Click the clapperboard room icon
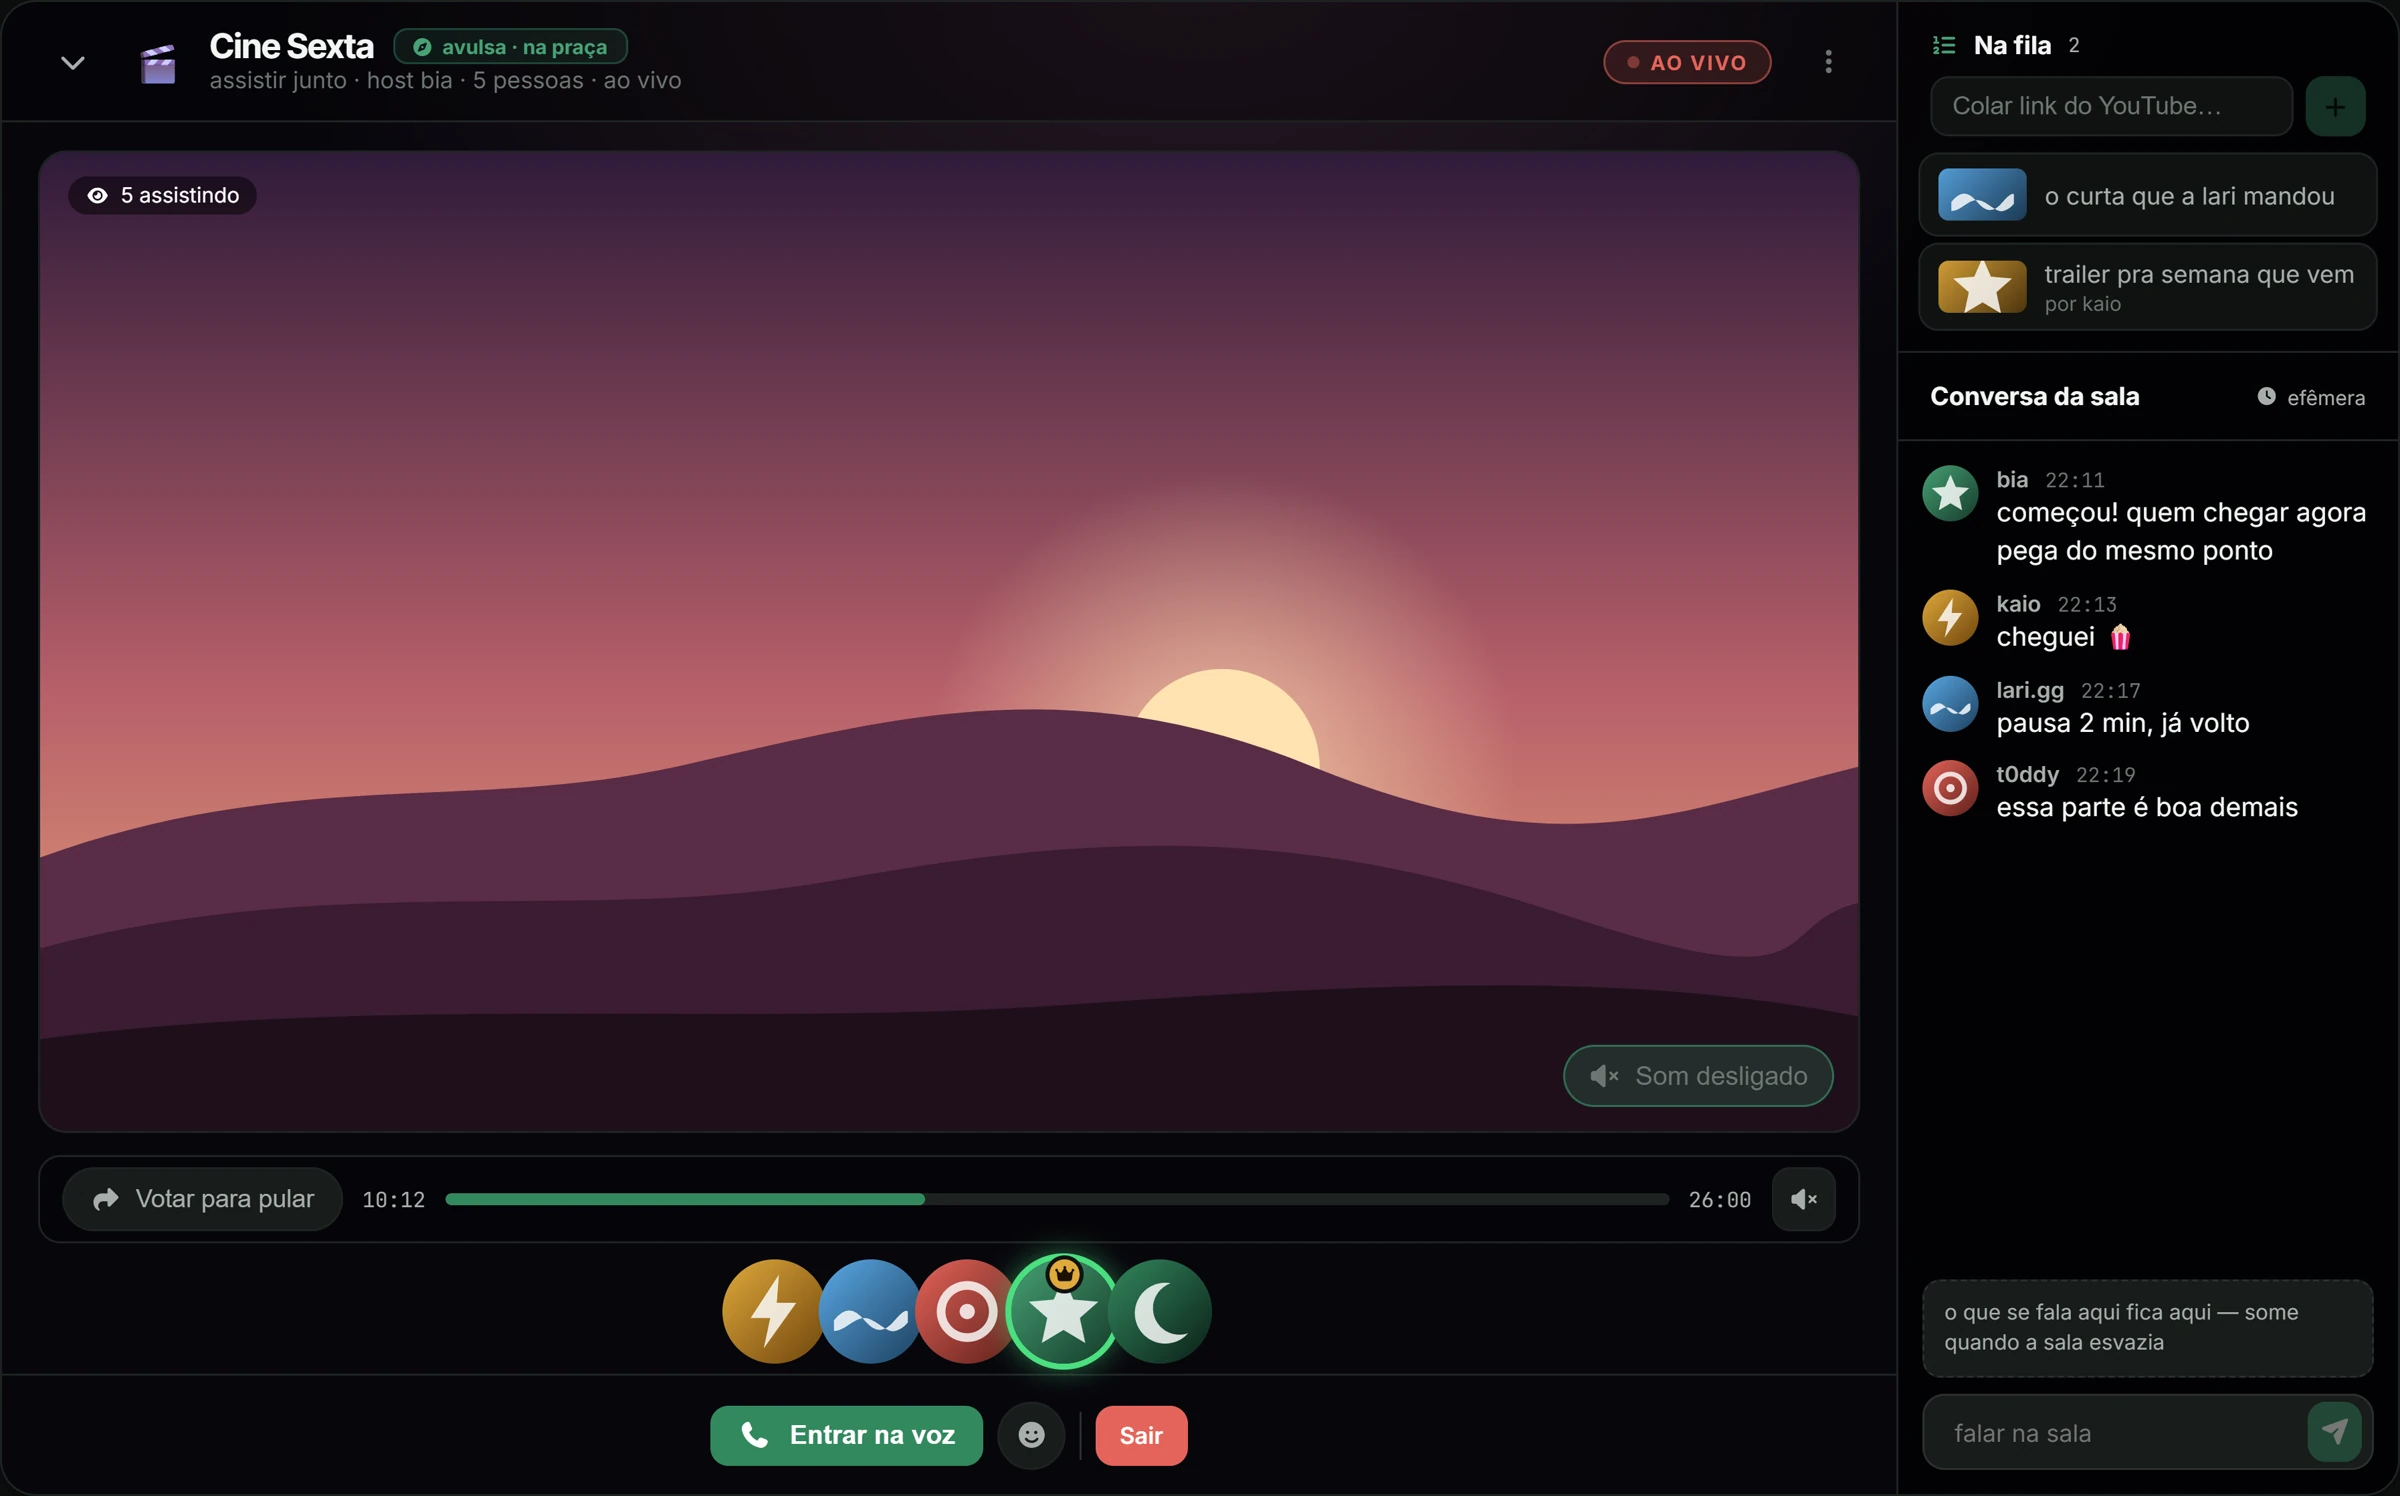 [x=158, y=63]
